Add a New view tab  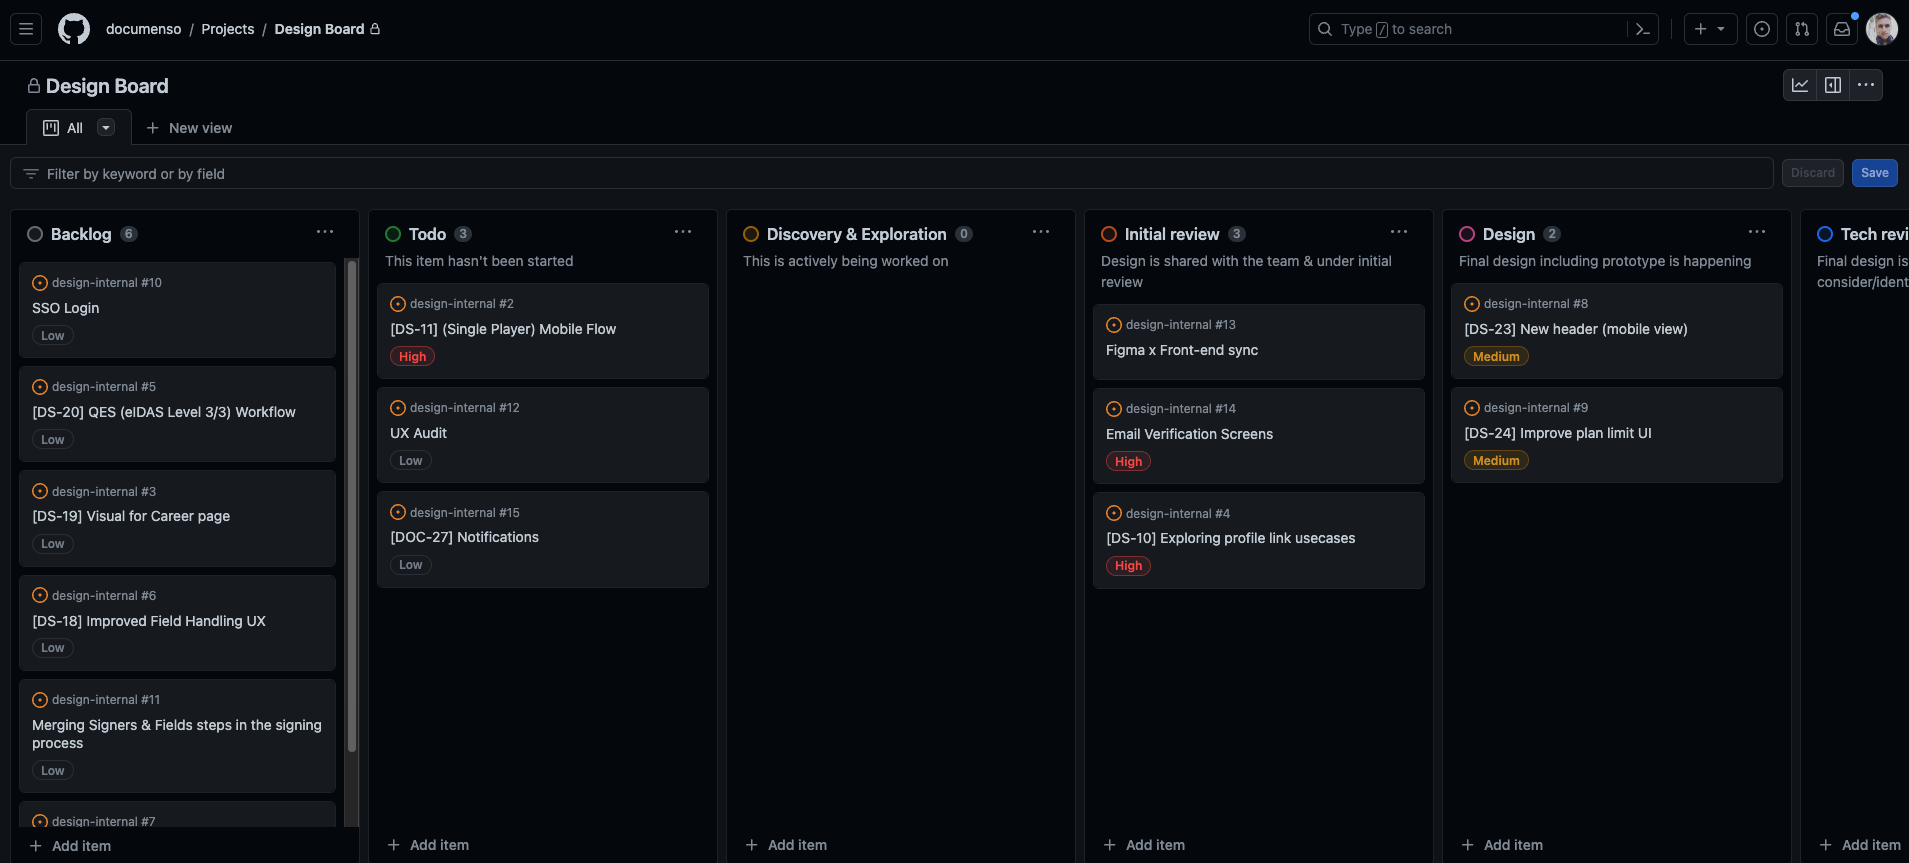coord(189,128)
